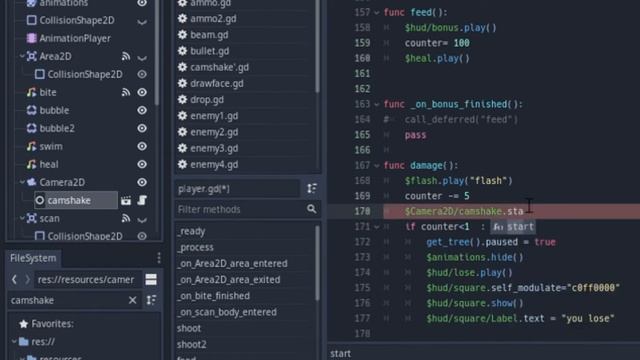Open the script attached to camshake
Image resolution: width=640 pixels, height=360 pixels.
pos(142,200)
